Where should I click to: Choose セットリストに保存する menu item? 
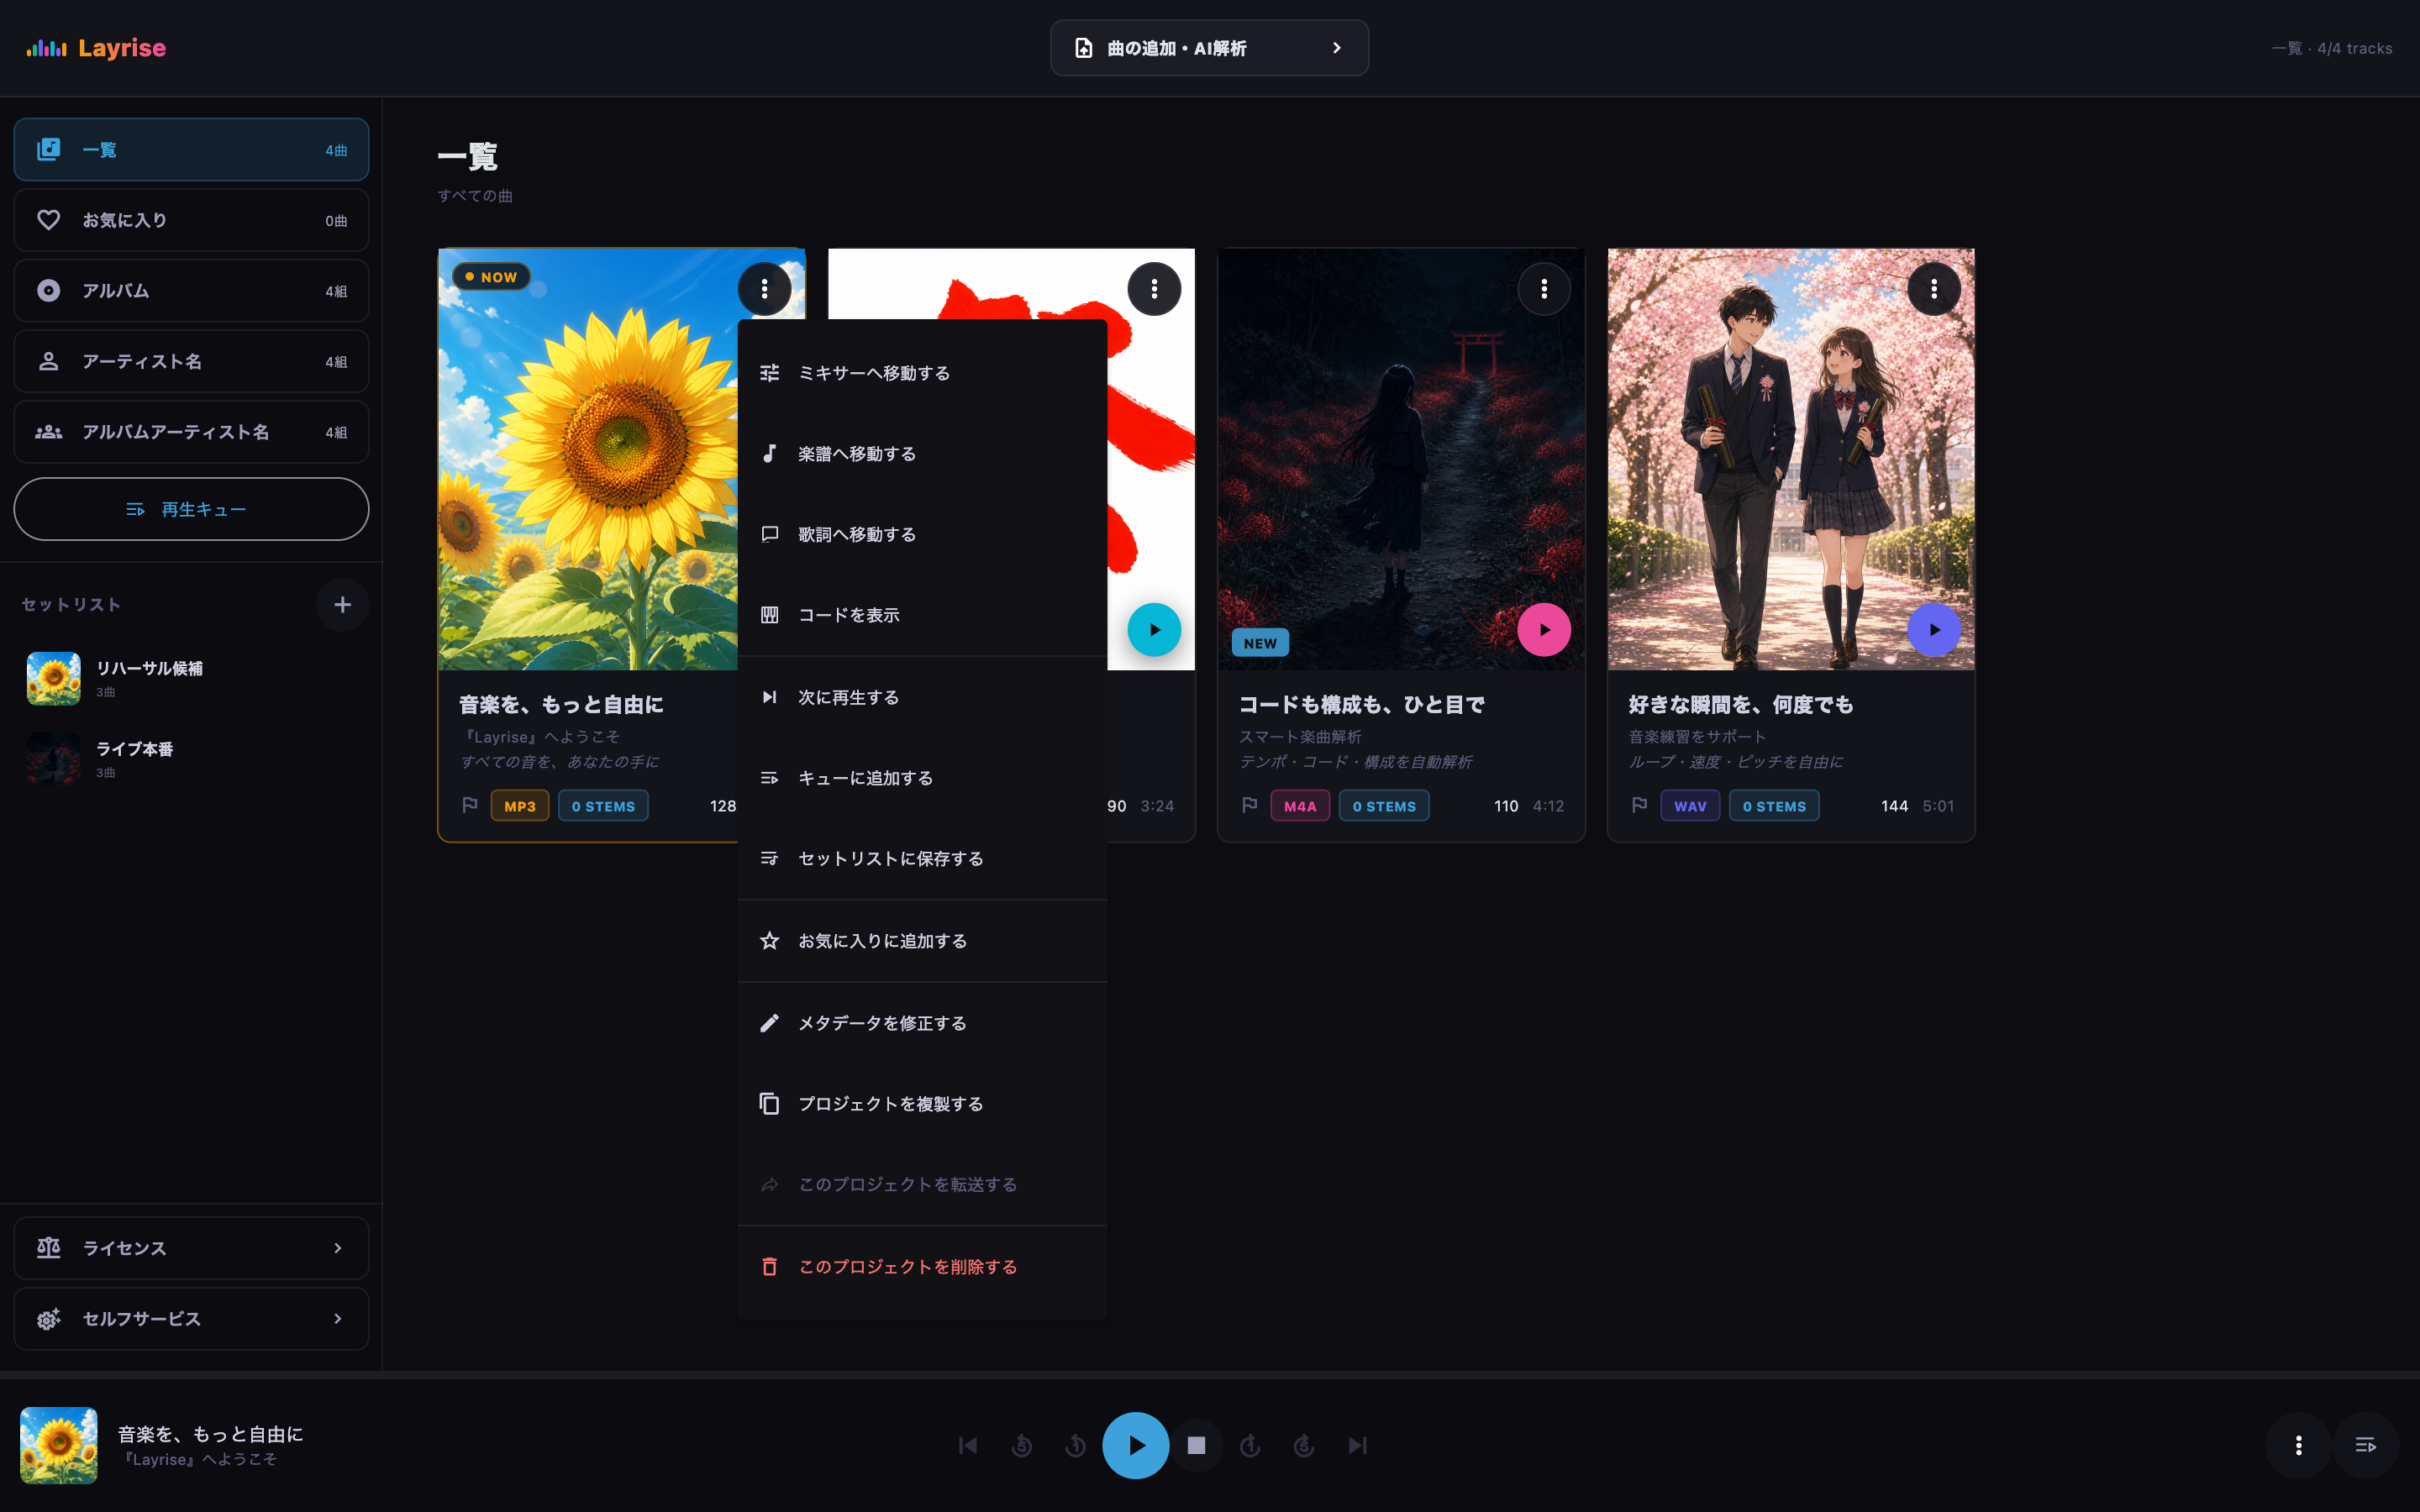tap(922, 858)
